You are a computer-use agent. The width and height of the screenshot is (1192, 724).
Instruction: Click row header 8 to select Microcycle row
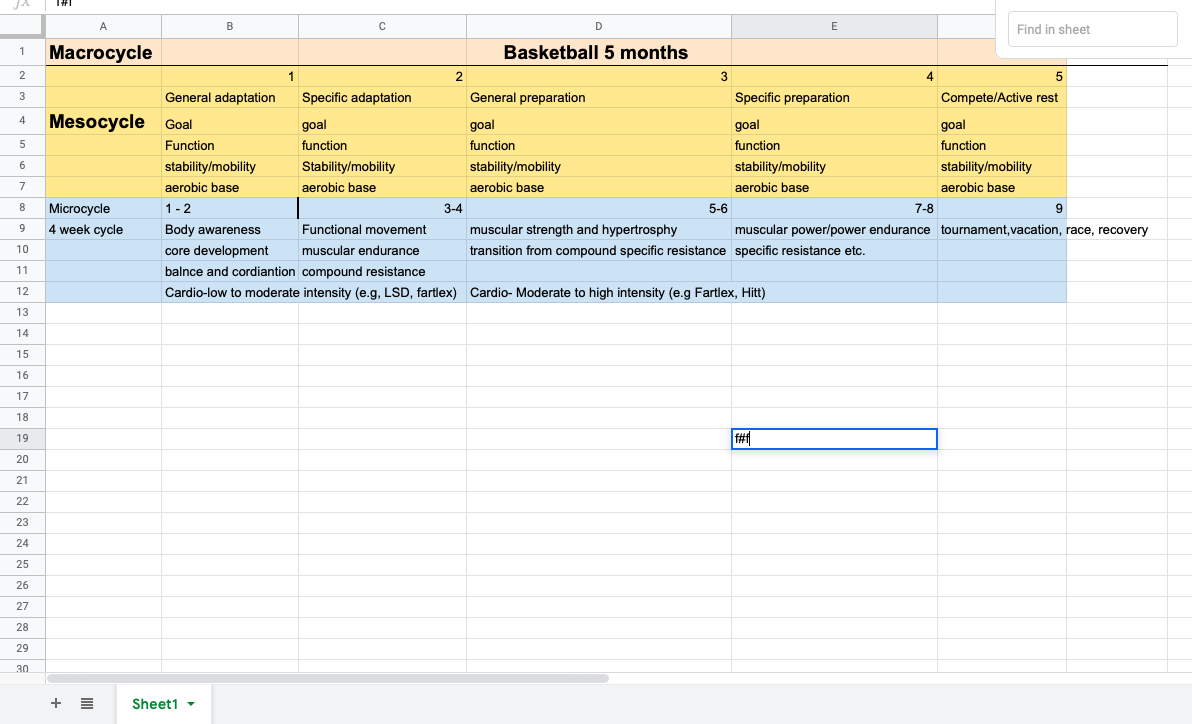[21, 208]
